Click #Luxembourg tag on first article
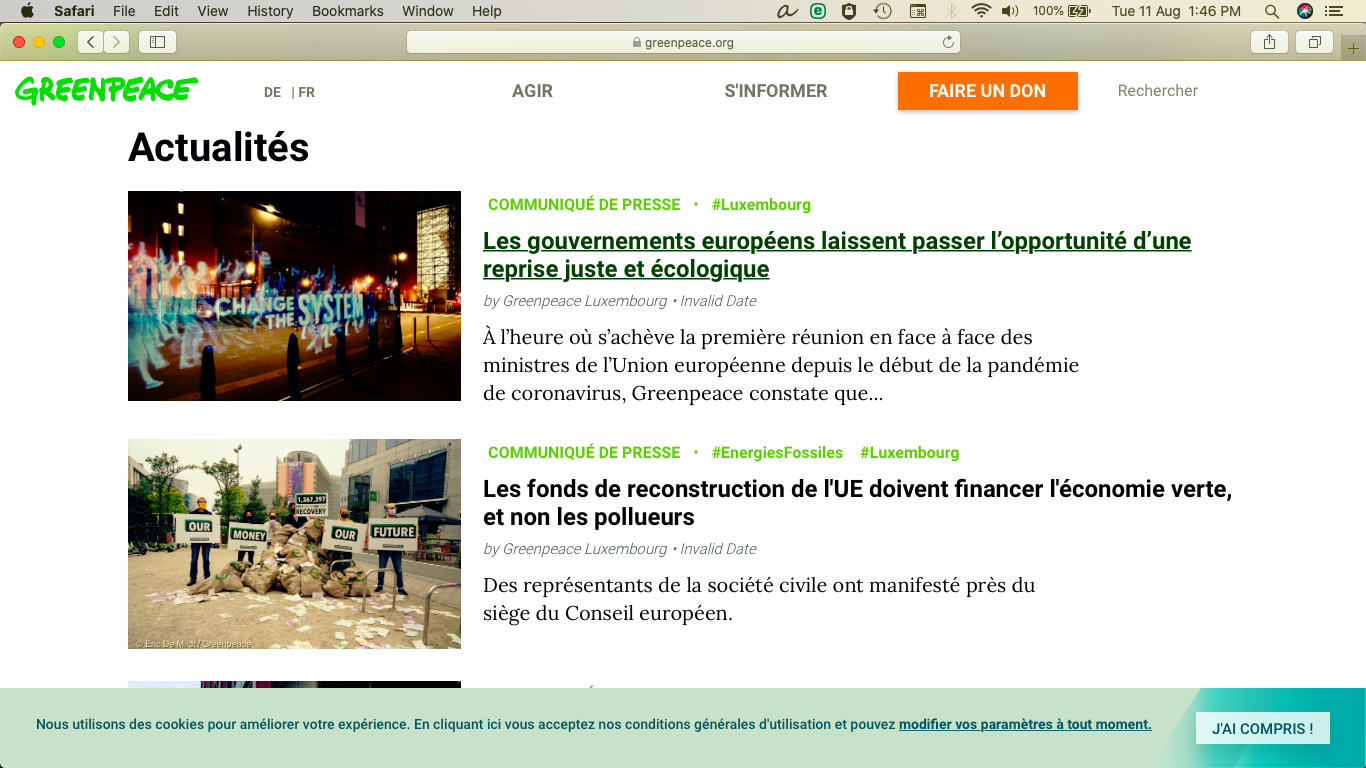The height and width of the screenshot is (768, 1366). tap(761, 205)
